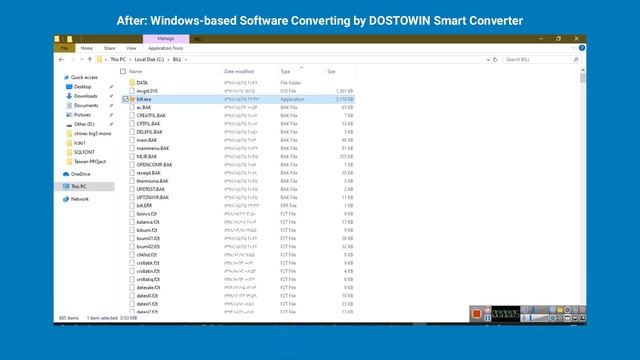Open the Application Tools tab
This screenshot has width=640, height=360.
(166, 48)
